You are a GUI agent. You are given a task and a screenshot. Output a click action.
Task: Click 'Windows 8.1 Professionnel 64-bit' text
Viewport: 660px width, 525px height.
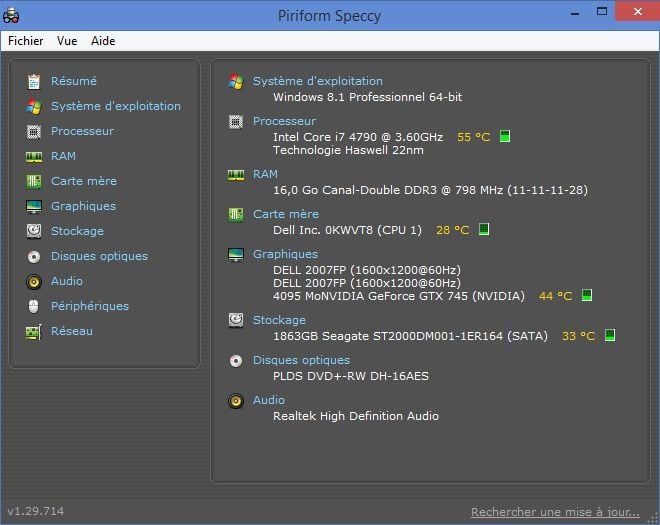(x=367, y=97)
